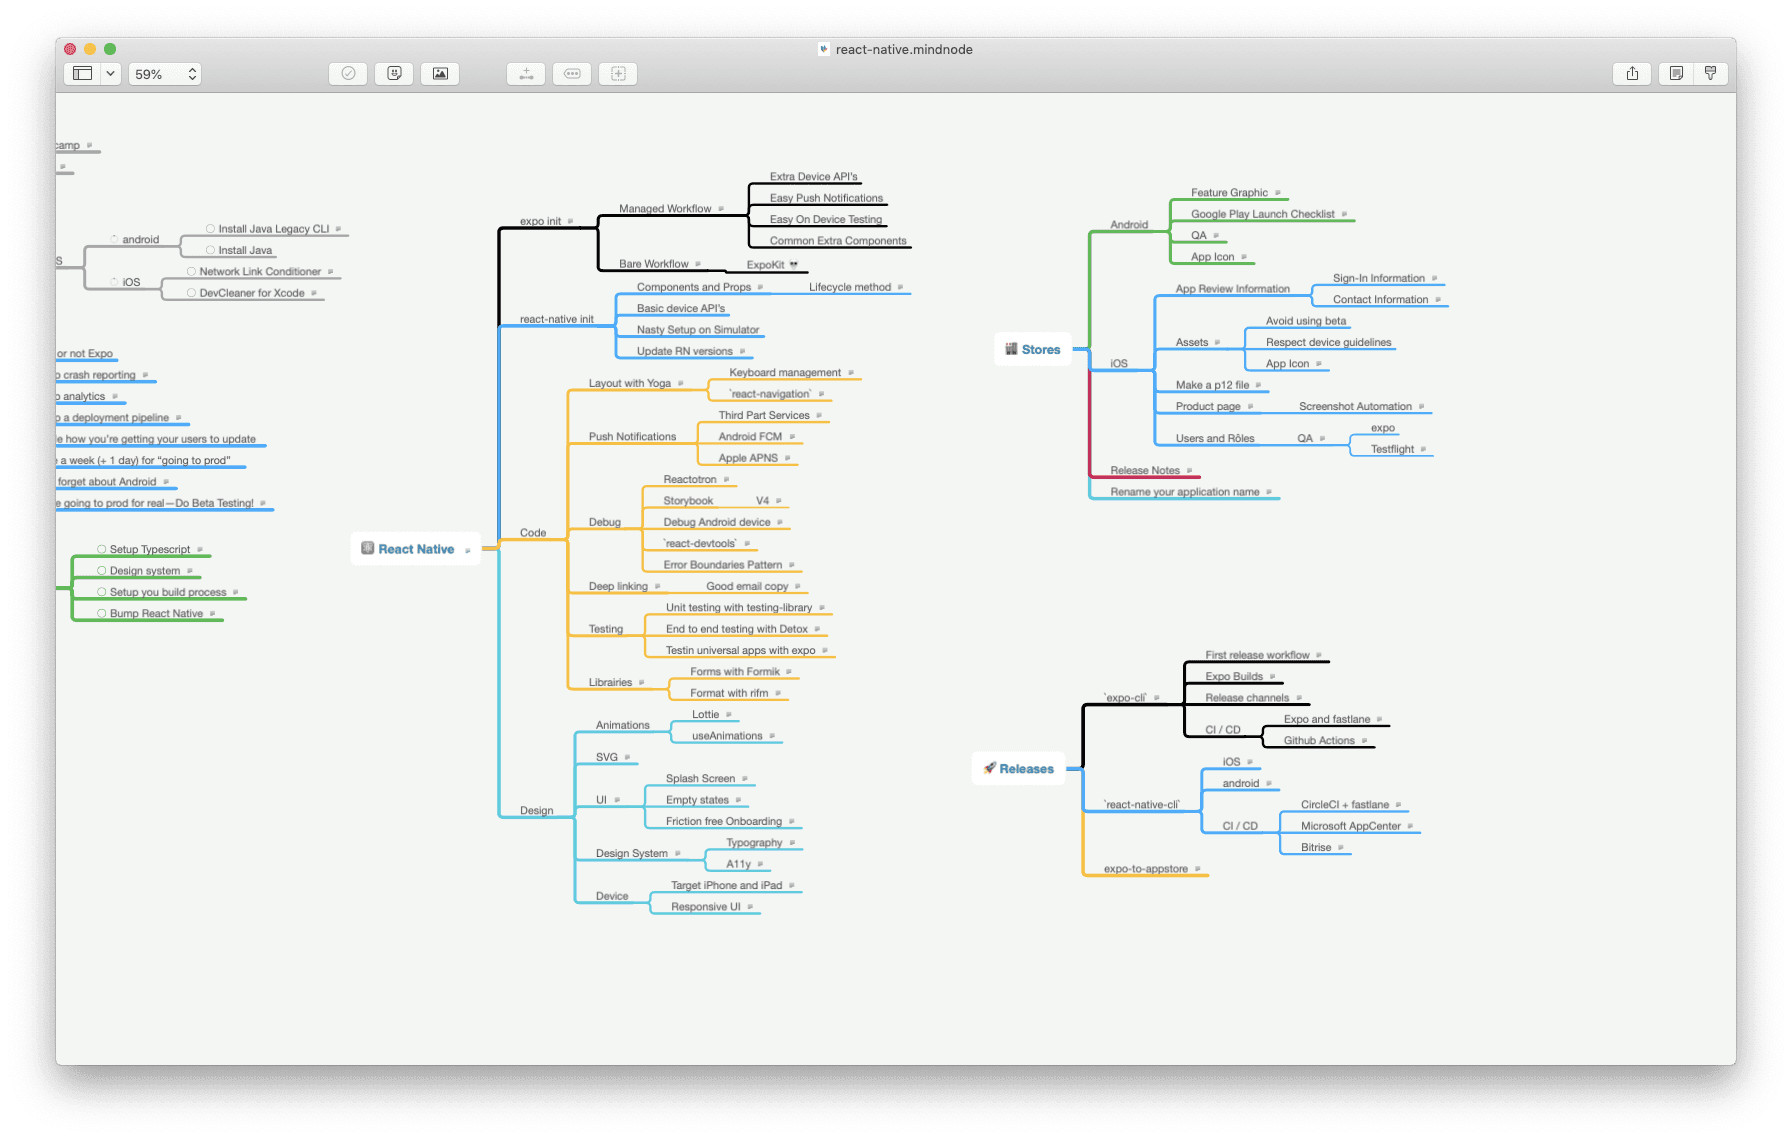Select the 'React Native' root node
Viewport: 1792px width, 1139px height.
pyautogui.click(x=415, y=548)
